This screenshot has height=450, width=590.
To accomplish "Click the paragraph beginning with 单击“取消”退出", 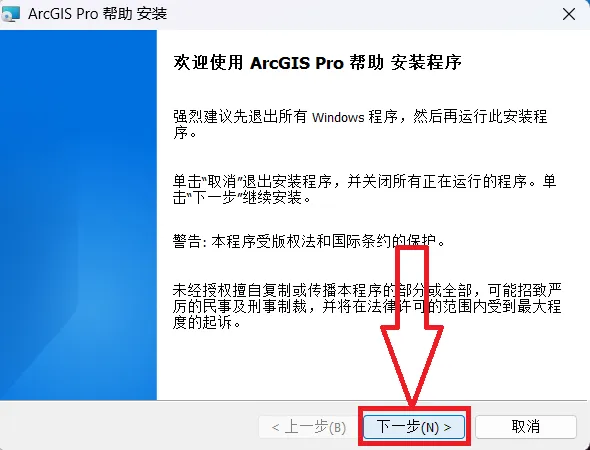I will [364, 189].
